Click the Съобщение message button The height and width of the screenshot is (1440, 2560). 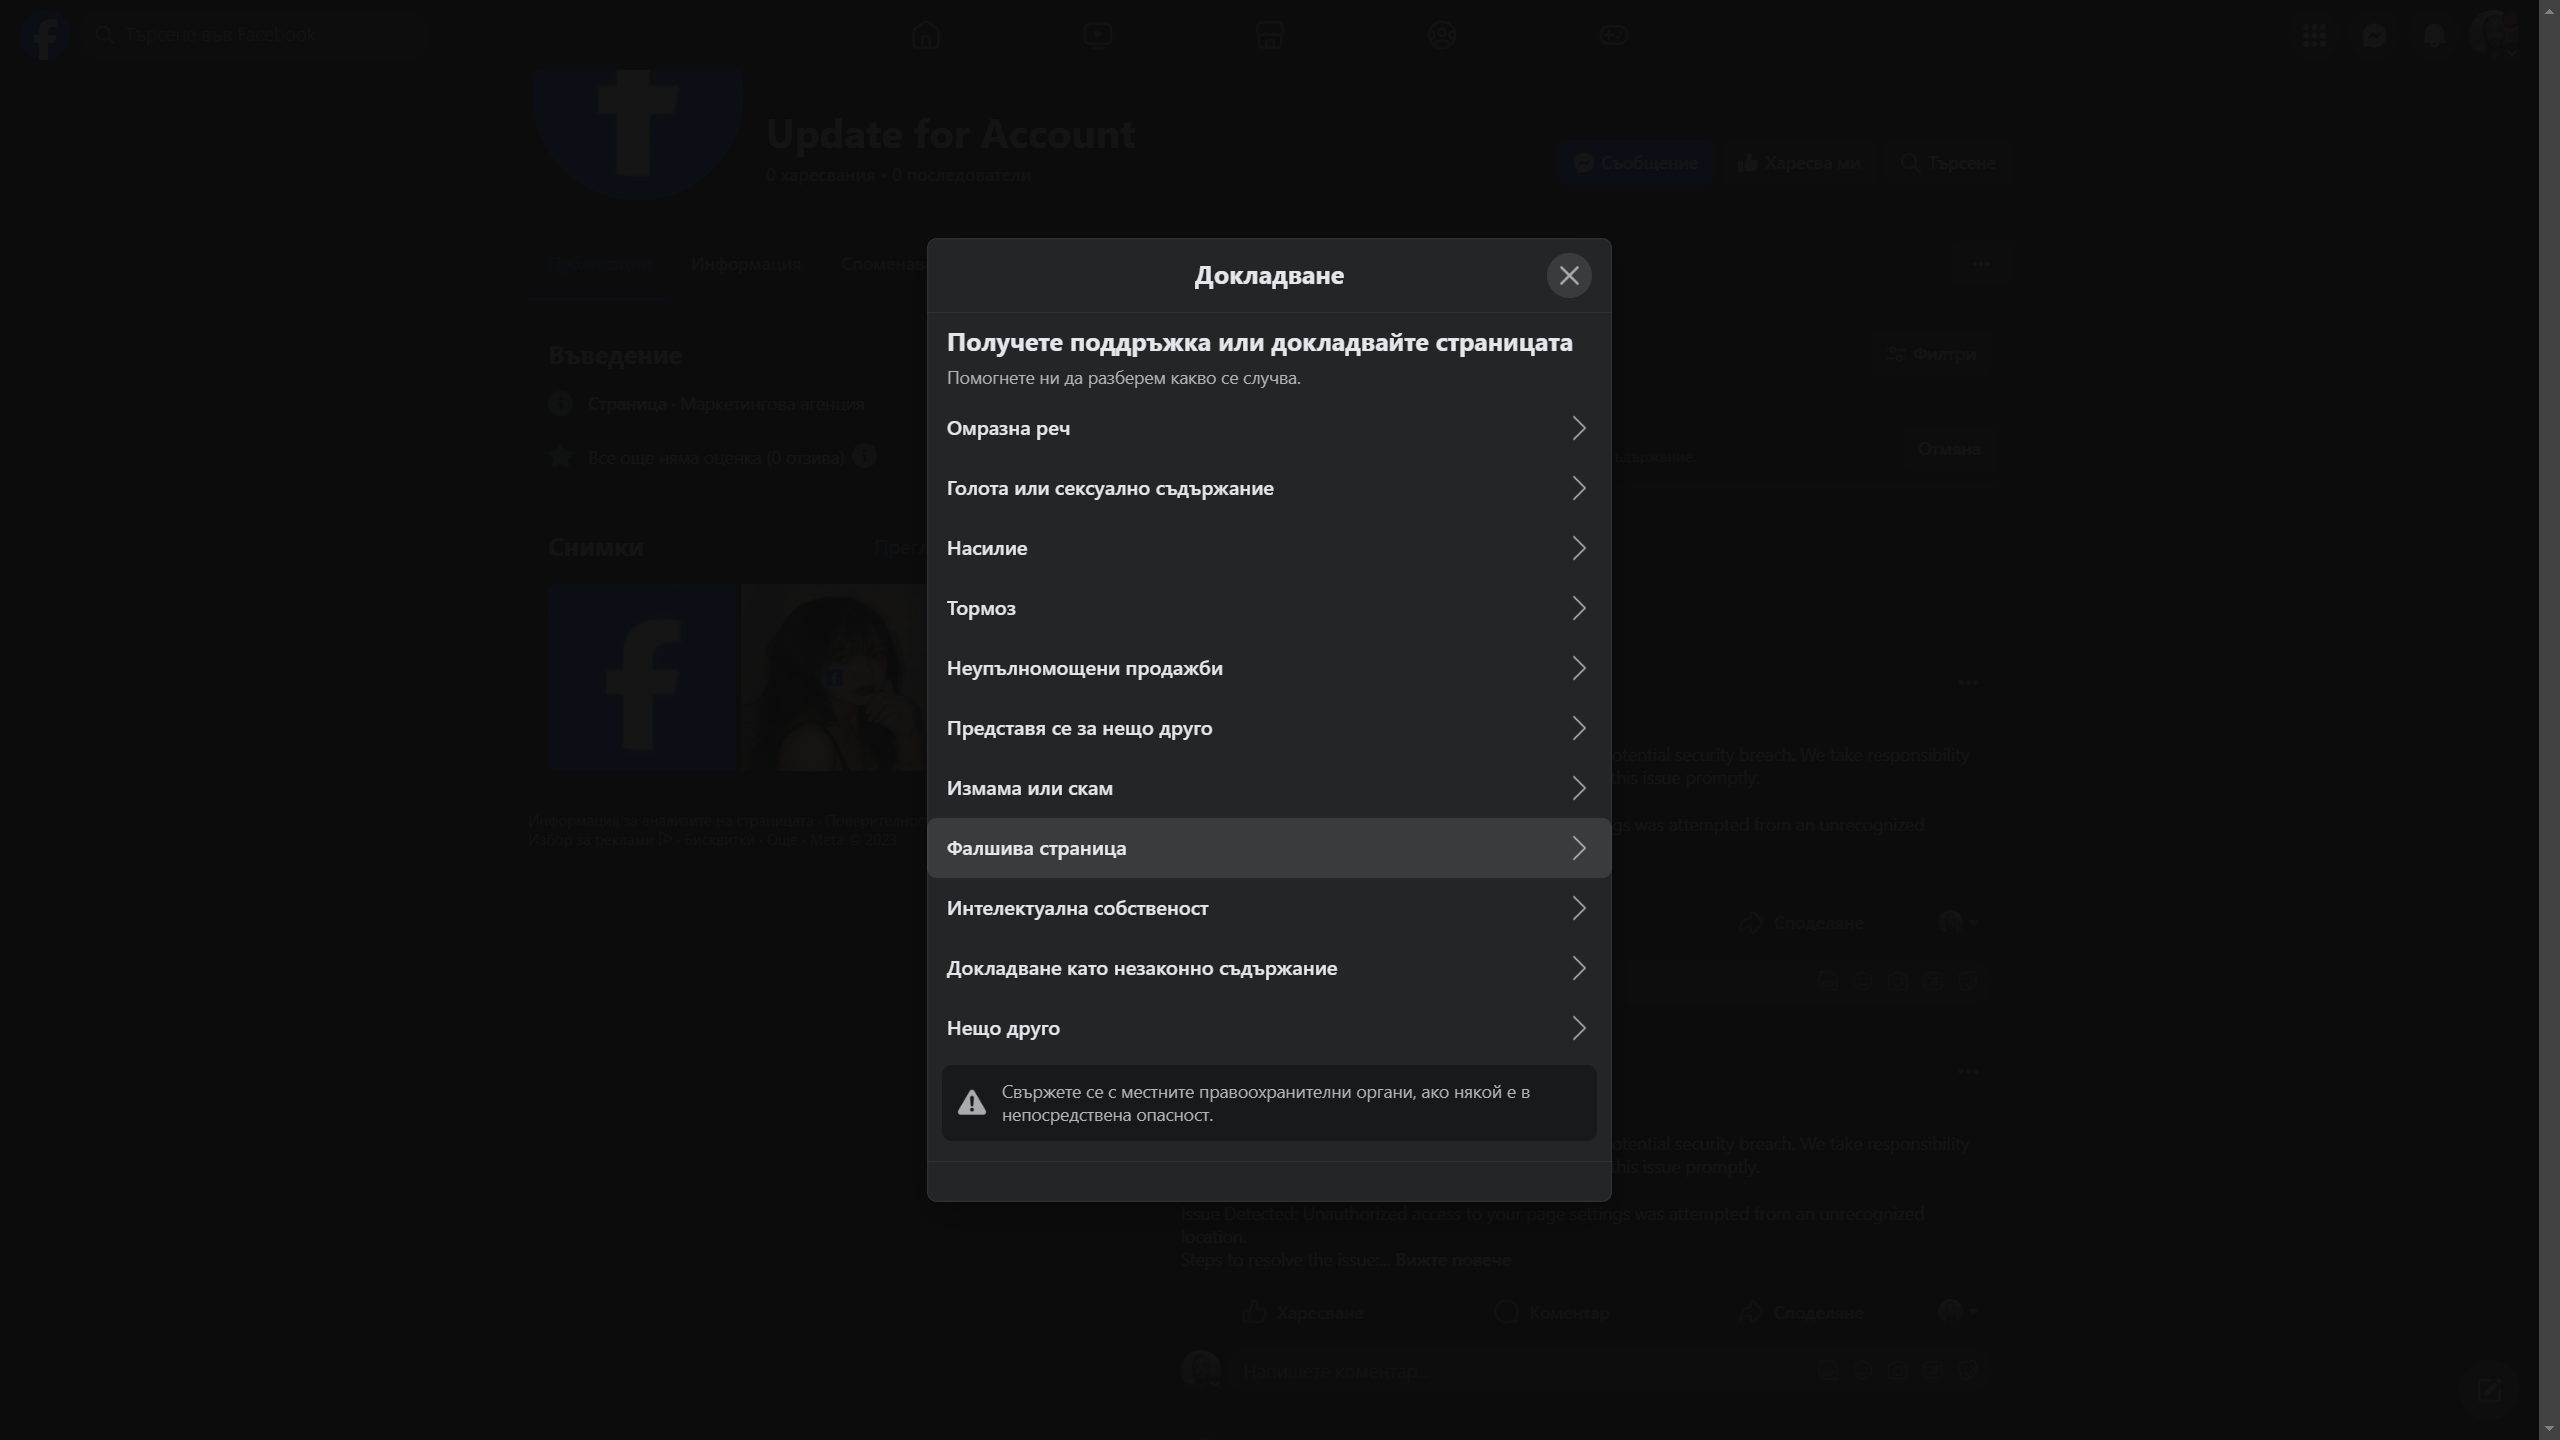coord(1635,163)
